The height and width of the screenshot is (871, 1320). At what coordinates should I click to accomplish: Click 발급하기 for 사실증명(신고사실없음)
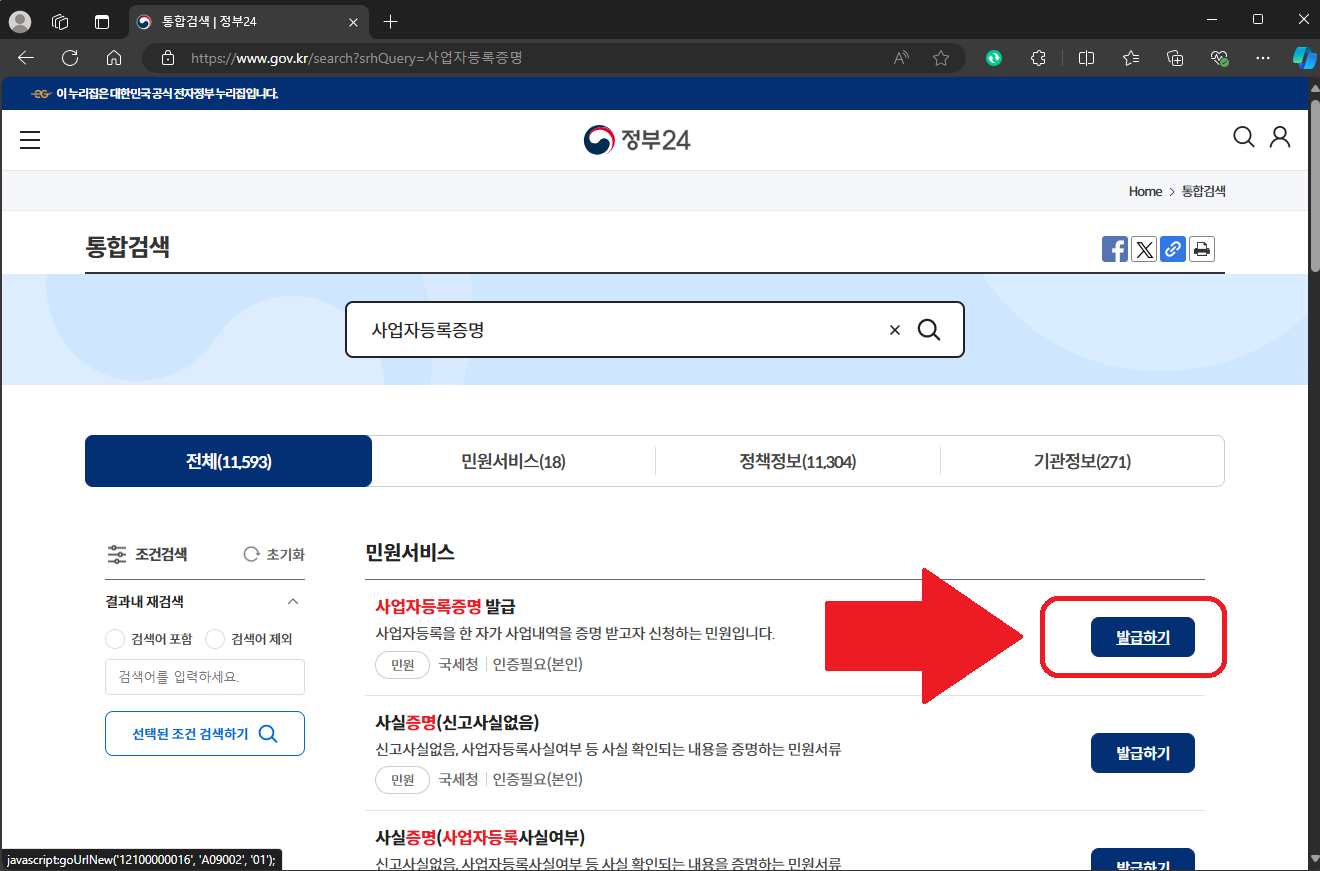1143,753
